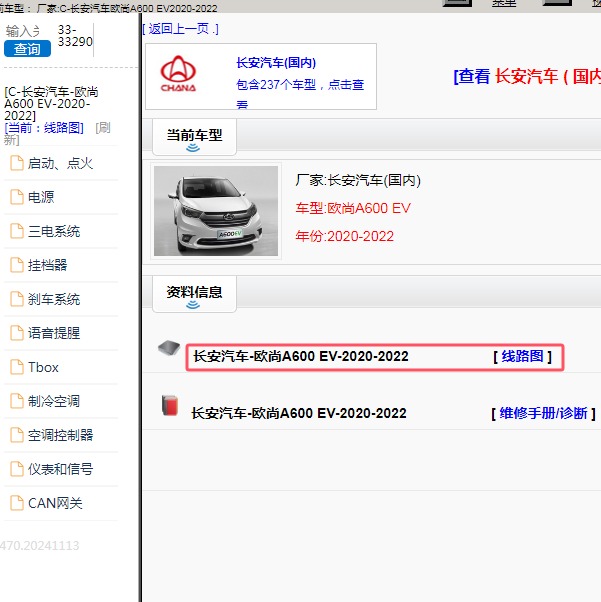Click the document icon beside CAN网关

coord(17,503)
